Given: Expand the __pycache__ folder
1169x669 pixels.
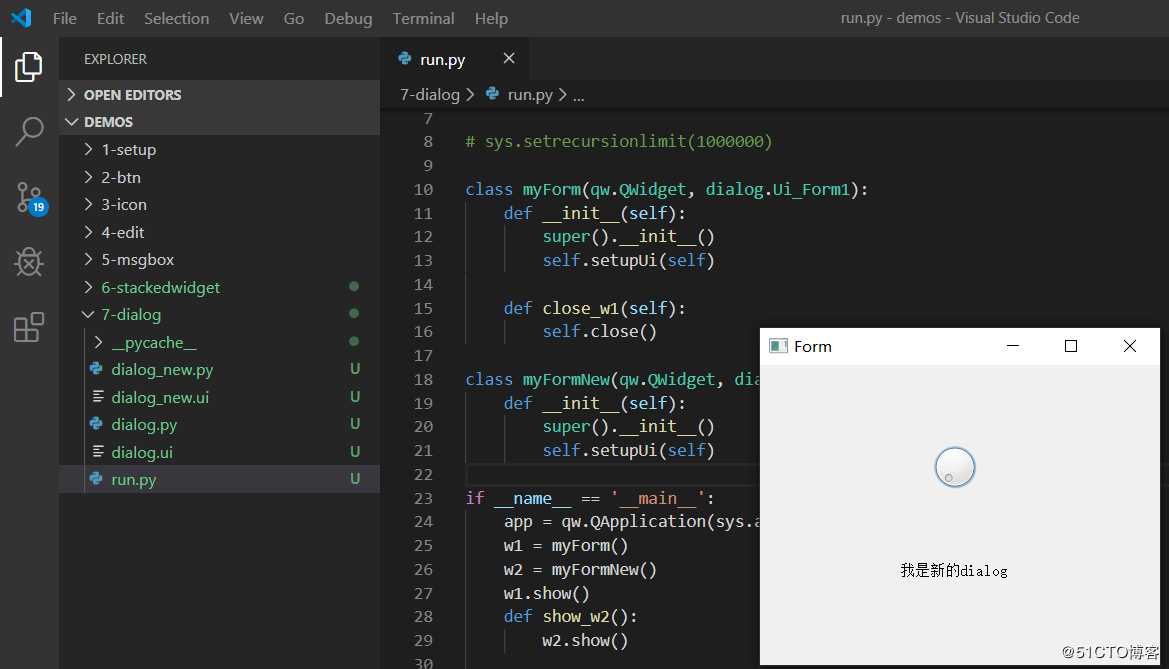Looking at the screenshot, I should tap(154, 342).
